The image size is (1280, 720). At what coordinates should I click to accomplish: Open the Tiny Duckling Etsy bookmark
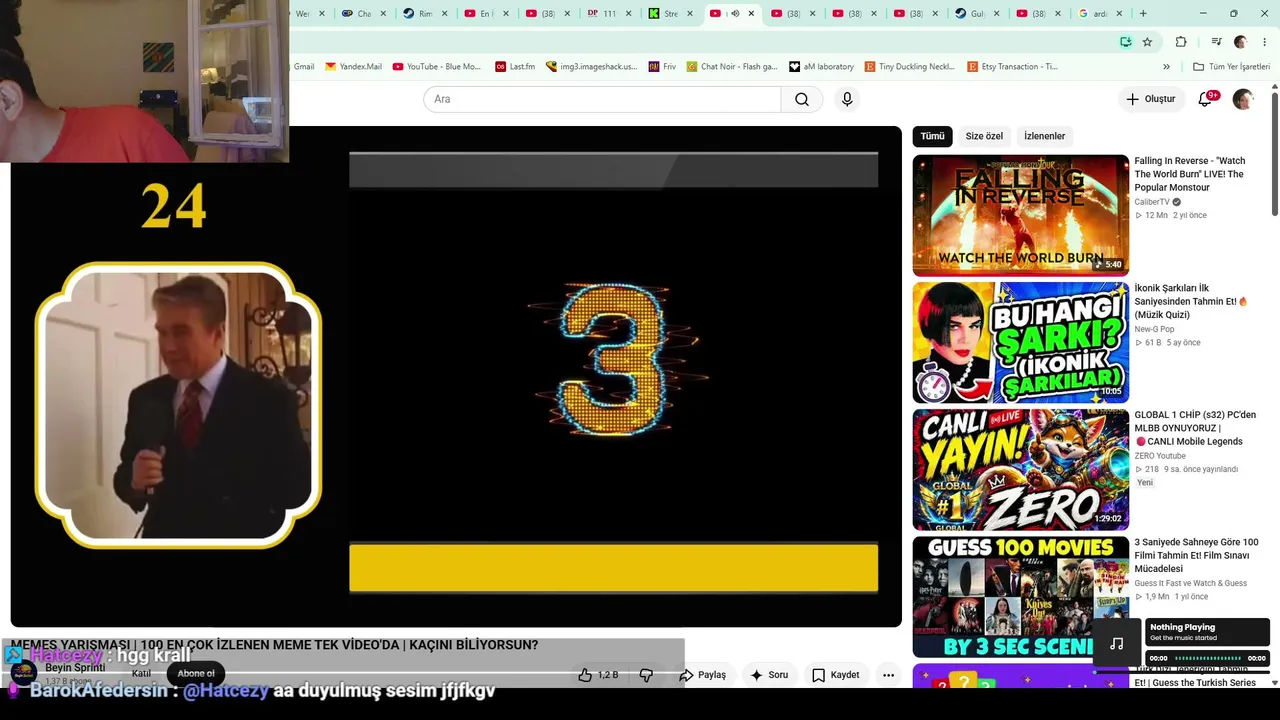pos(910,67)
